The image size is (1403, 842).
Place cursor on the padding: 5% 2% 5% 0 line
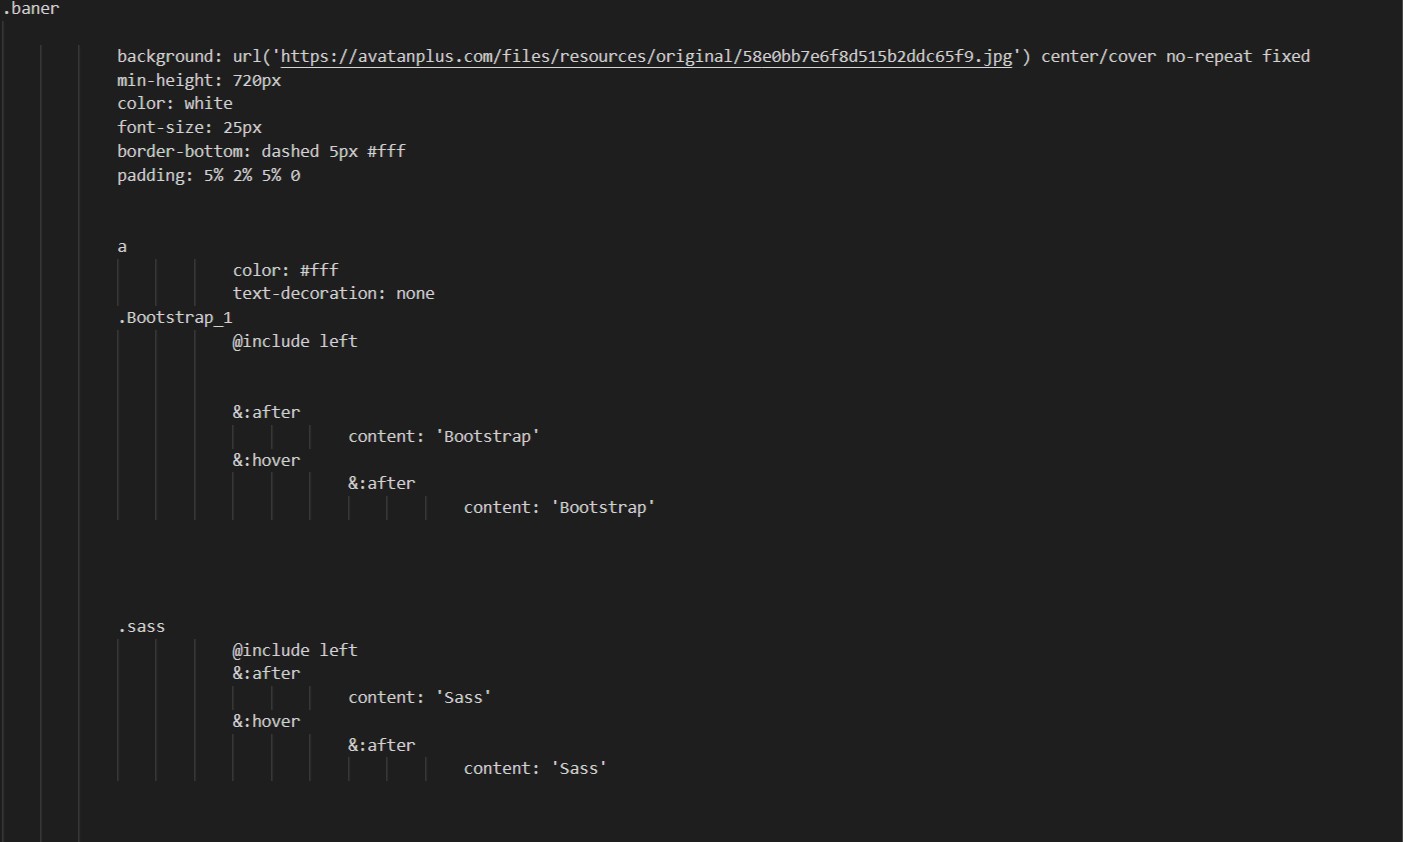pyautogui.click(x=208, y=176)
